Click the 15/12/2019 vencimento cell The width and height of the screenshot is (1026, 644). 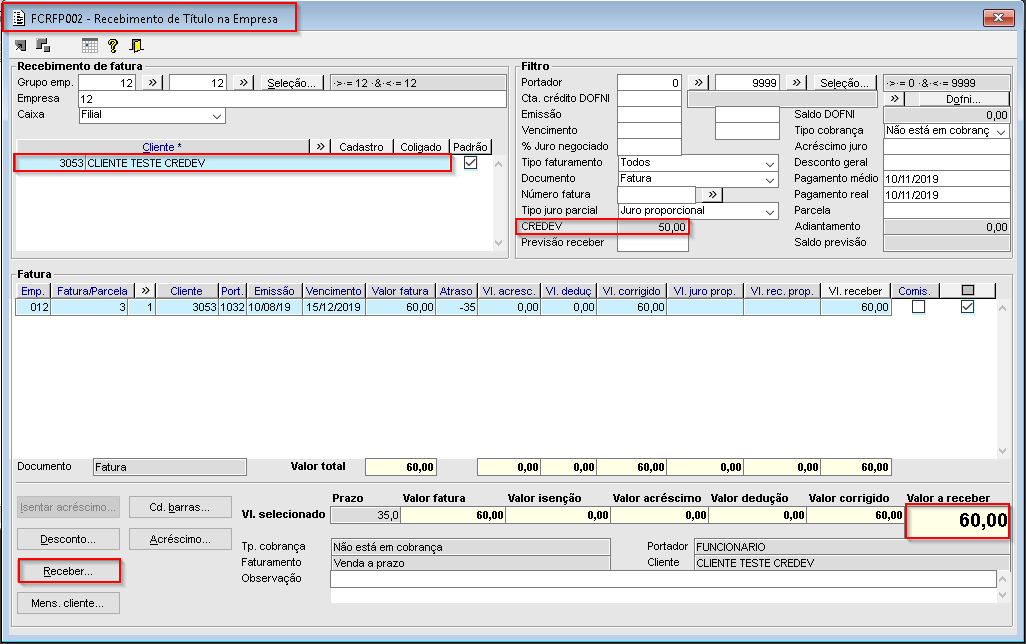coord(333,307)
